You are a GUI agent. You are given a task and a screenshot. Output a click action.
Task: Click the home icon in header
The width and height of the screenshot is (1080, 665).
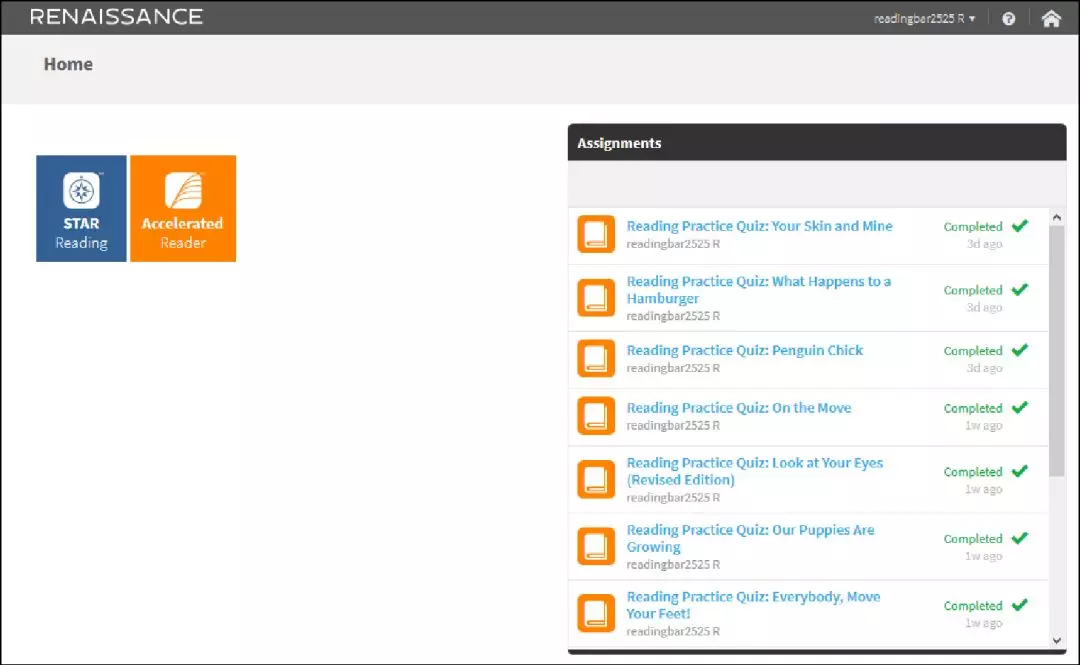tap(1050, 18)
